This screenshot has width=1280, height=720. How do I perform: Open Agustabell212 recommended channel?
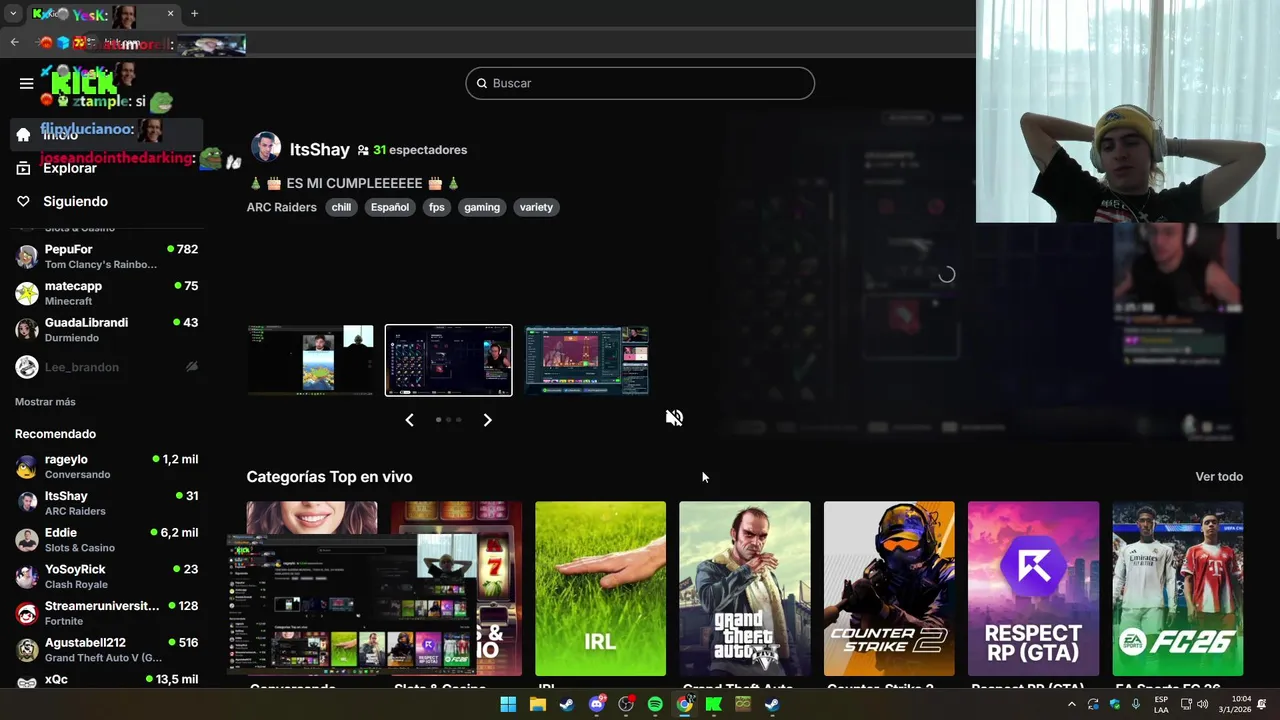106,650
